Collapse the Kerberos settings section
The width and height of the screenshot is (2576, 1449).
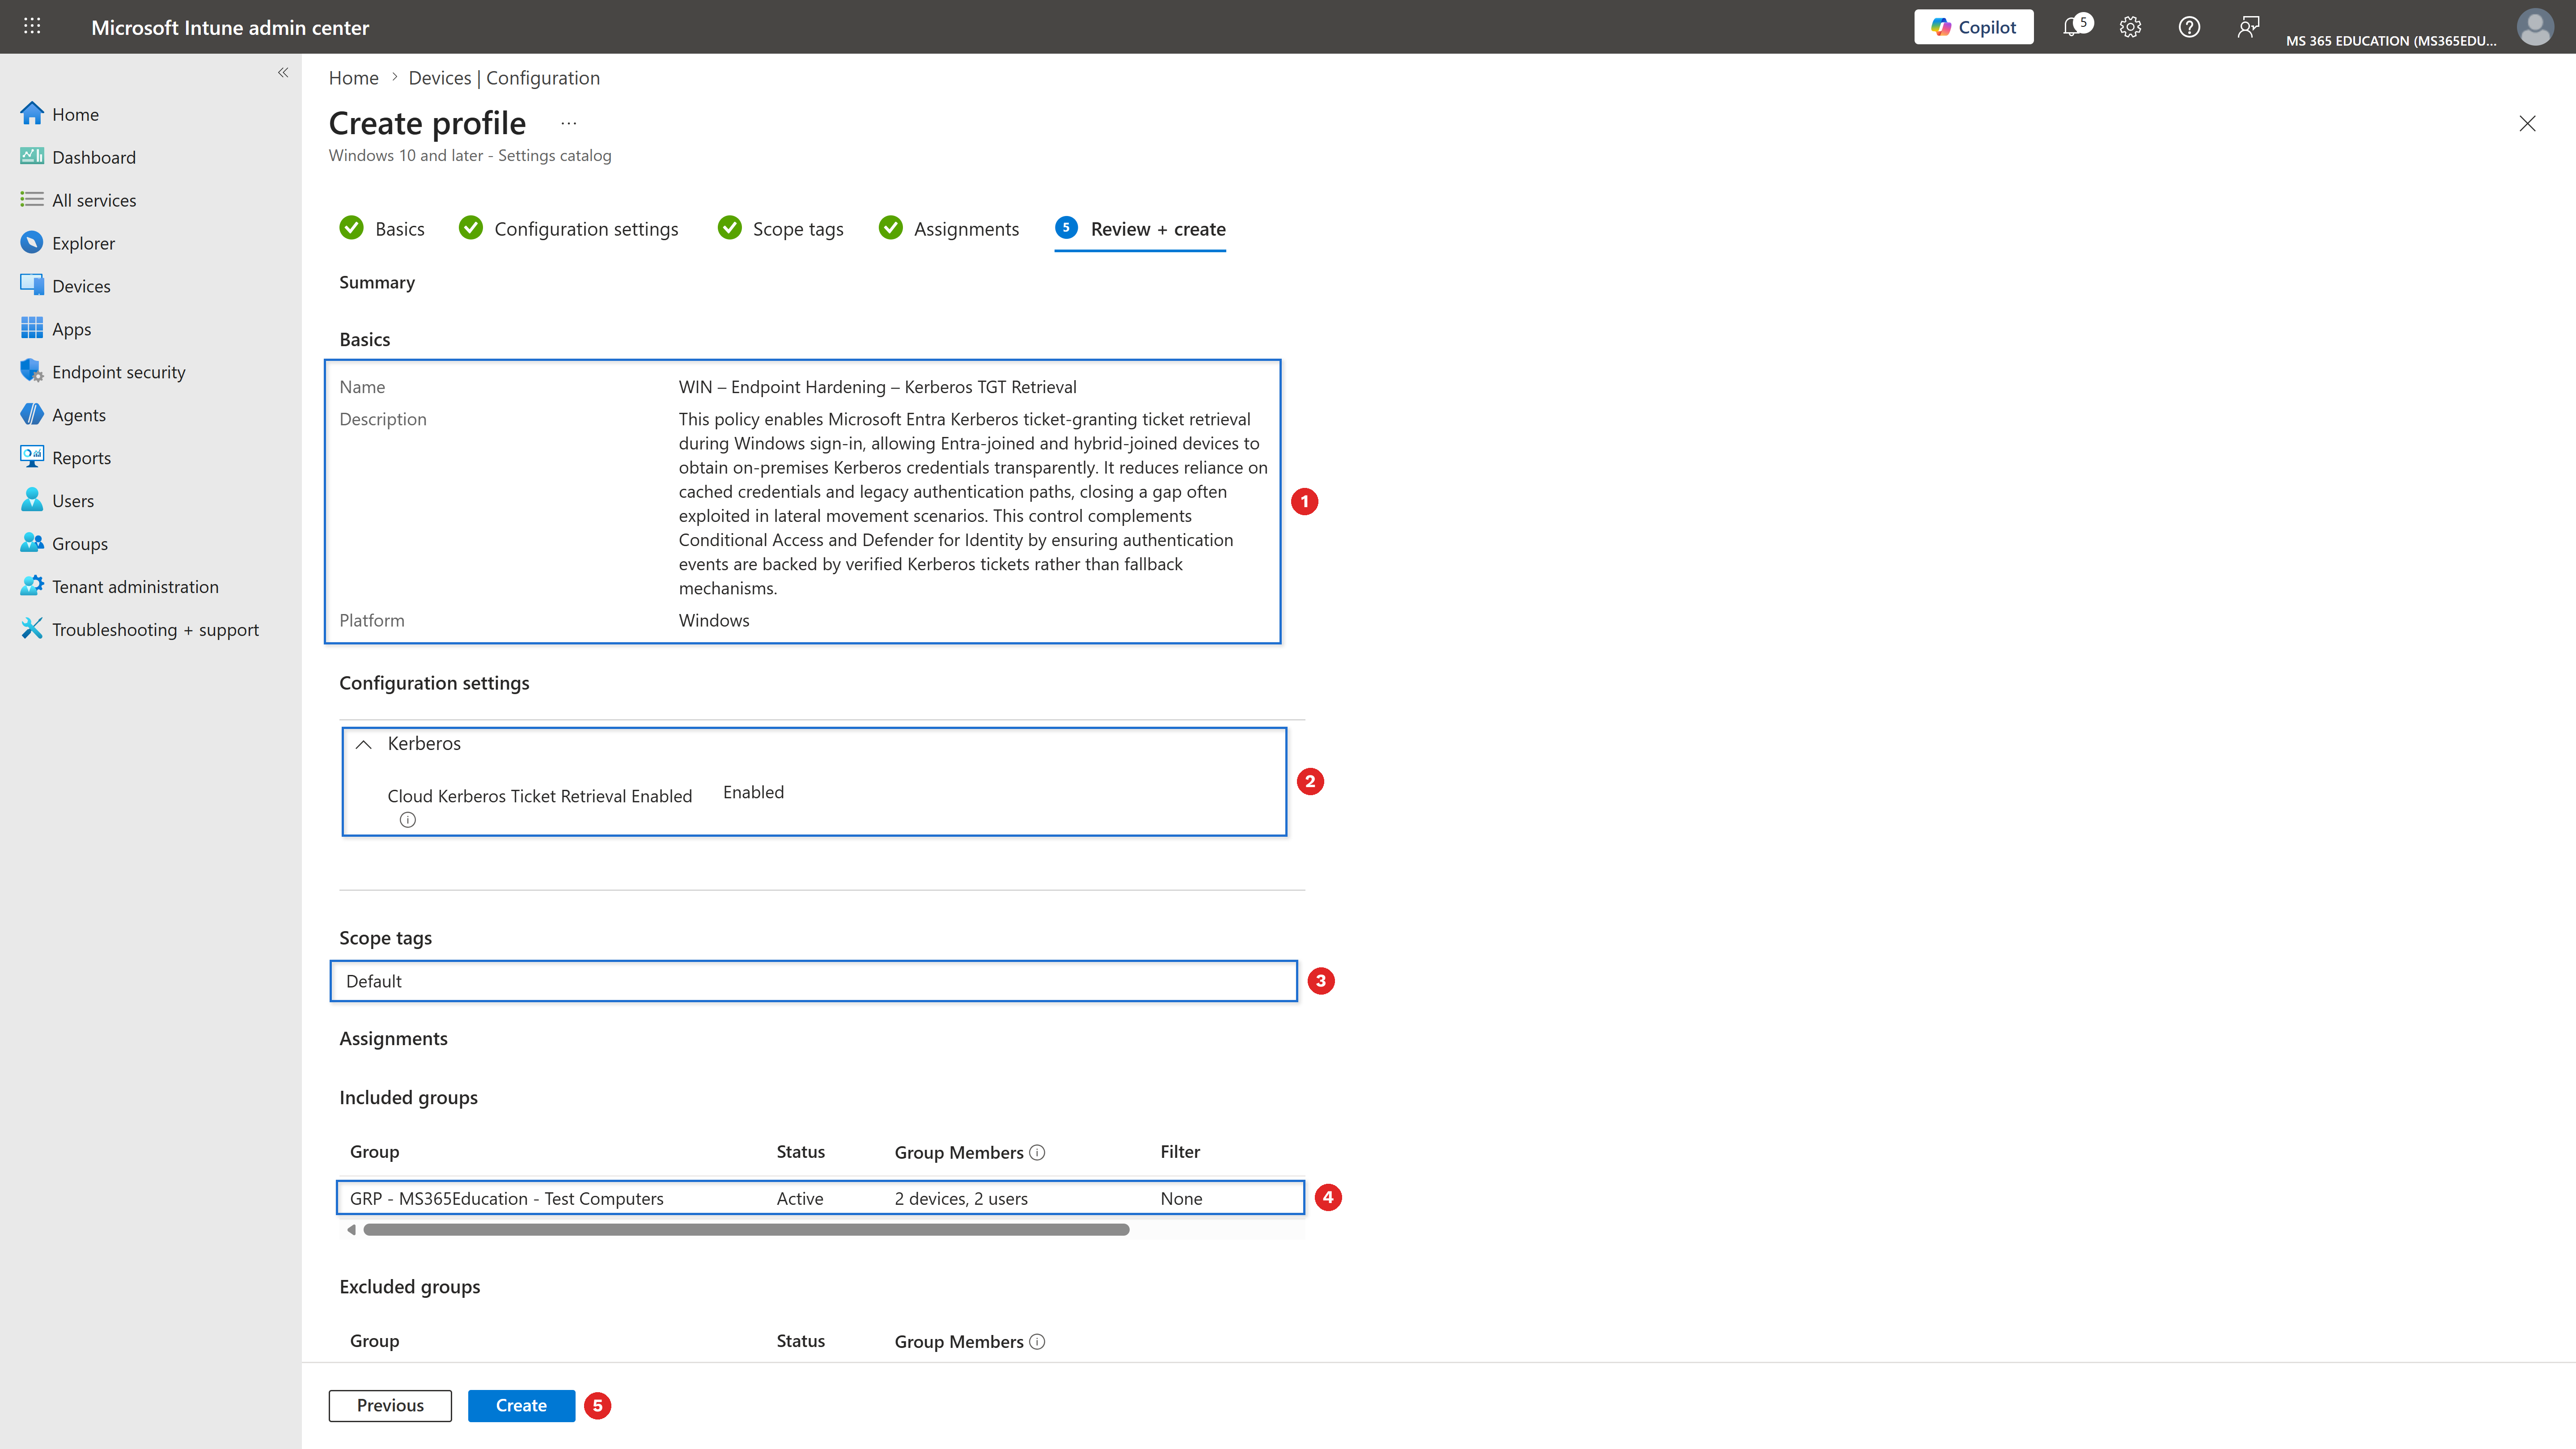click(364, 744)
